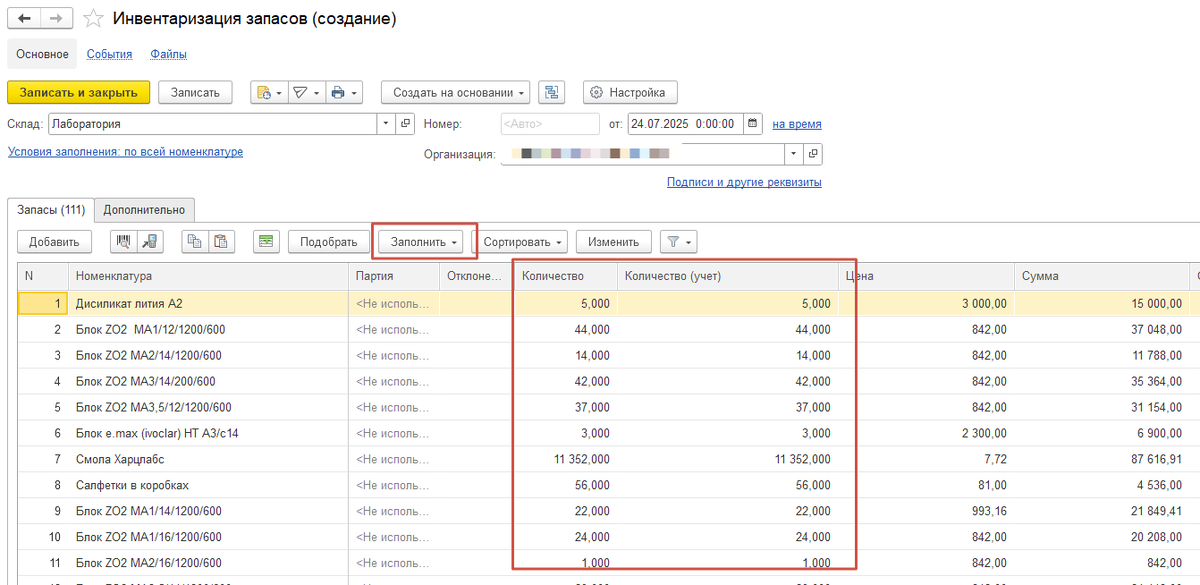Click the Записать button
Viewport: 1200px width, 585px height.
tap(195, 92)
